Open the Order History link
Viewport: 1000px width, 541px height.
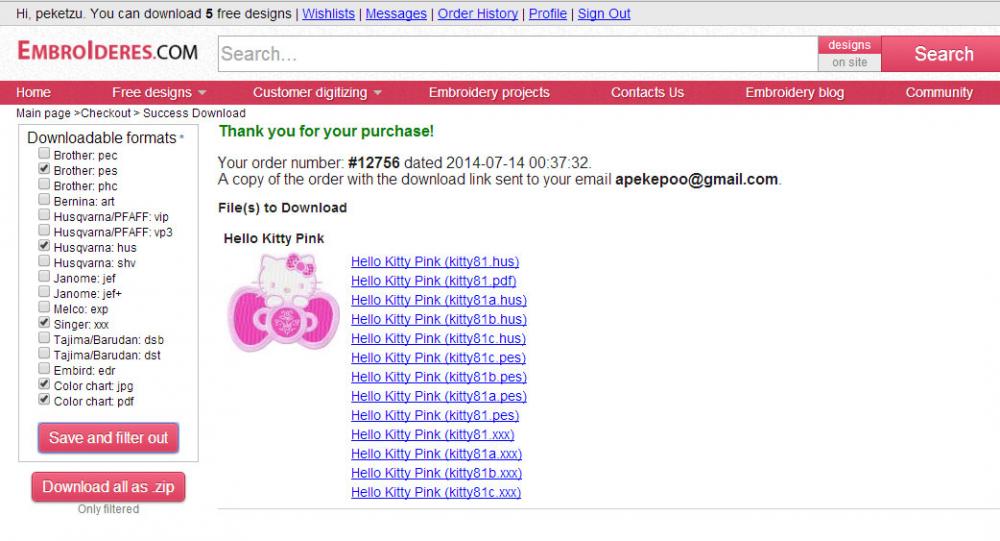pos(477,14)
